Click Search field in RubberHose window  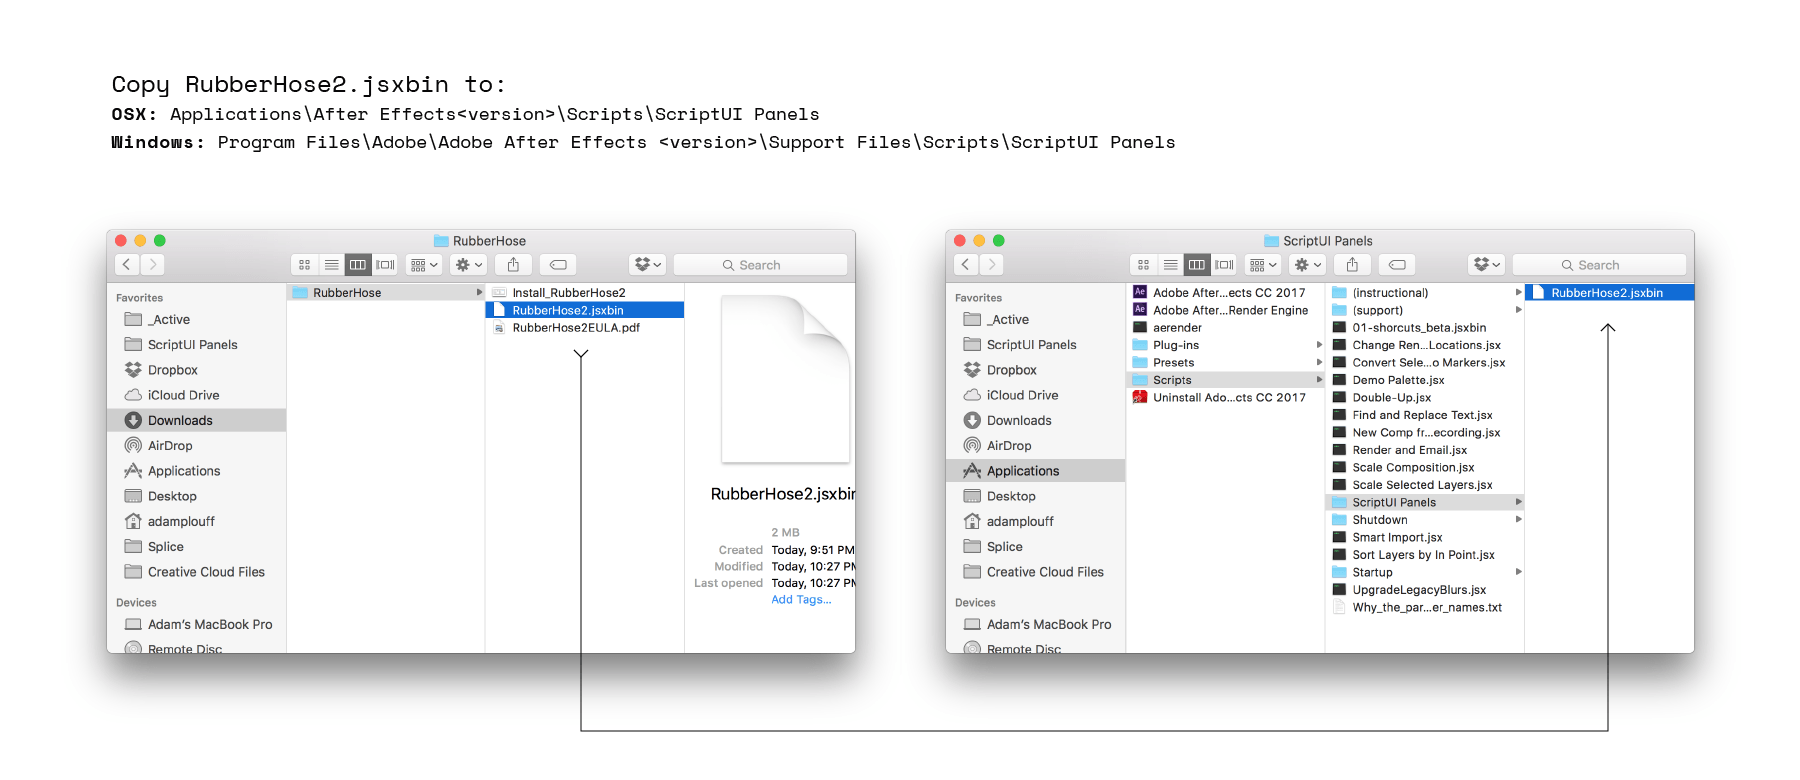760,265
